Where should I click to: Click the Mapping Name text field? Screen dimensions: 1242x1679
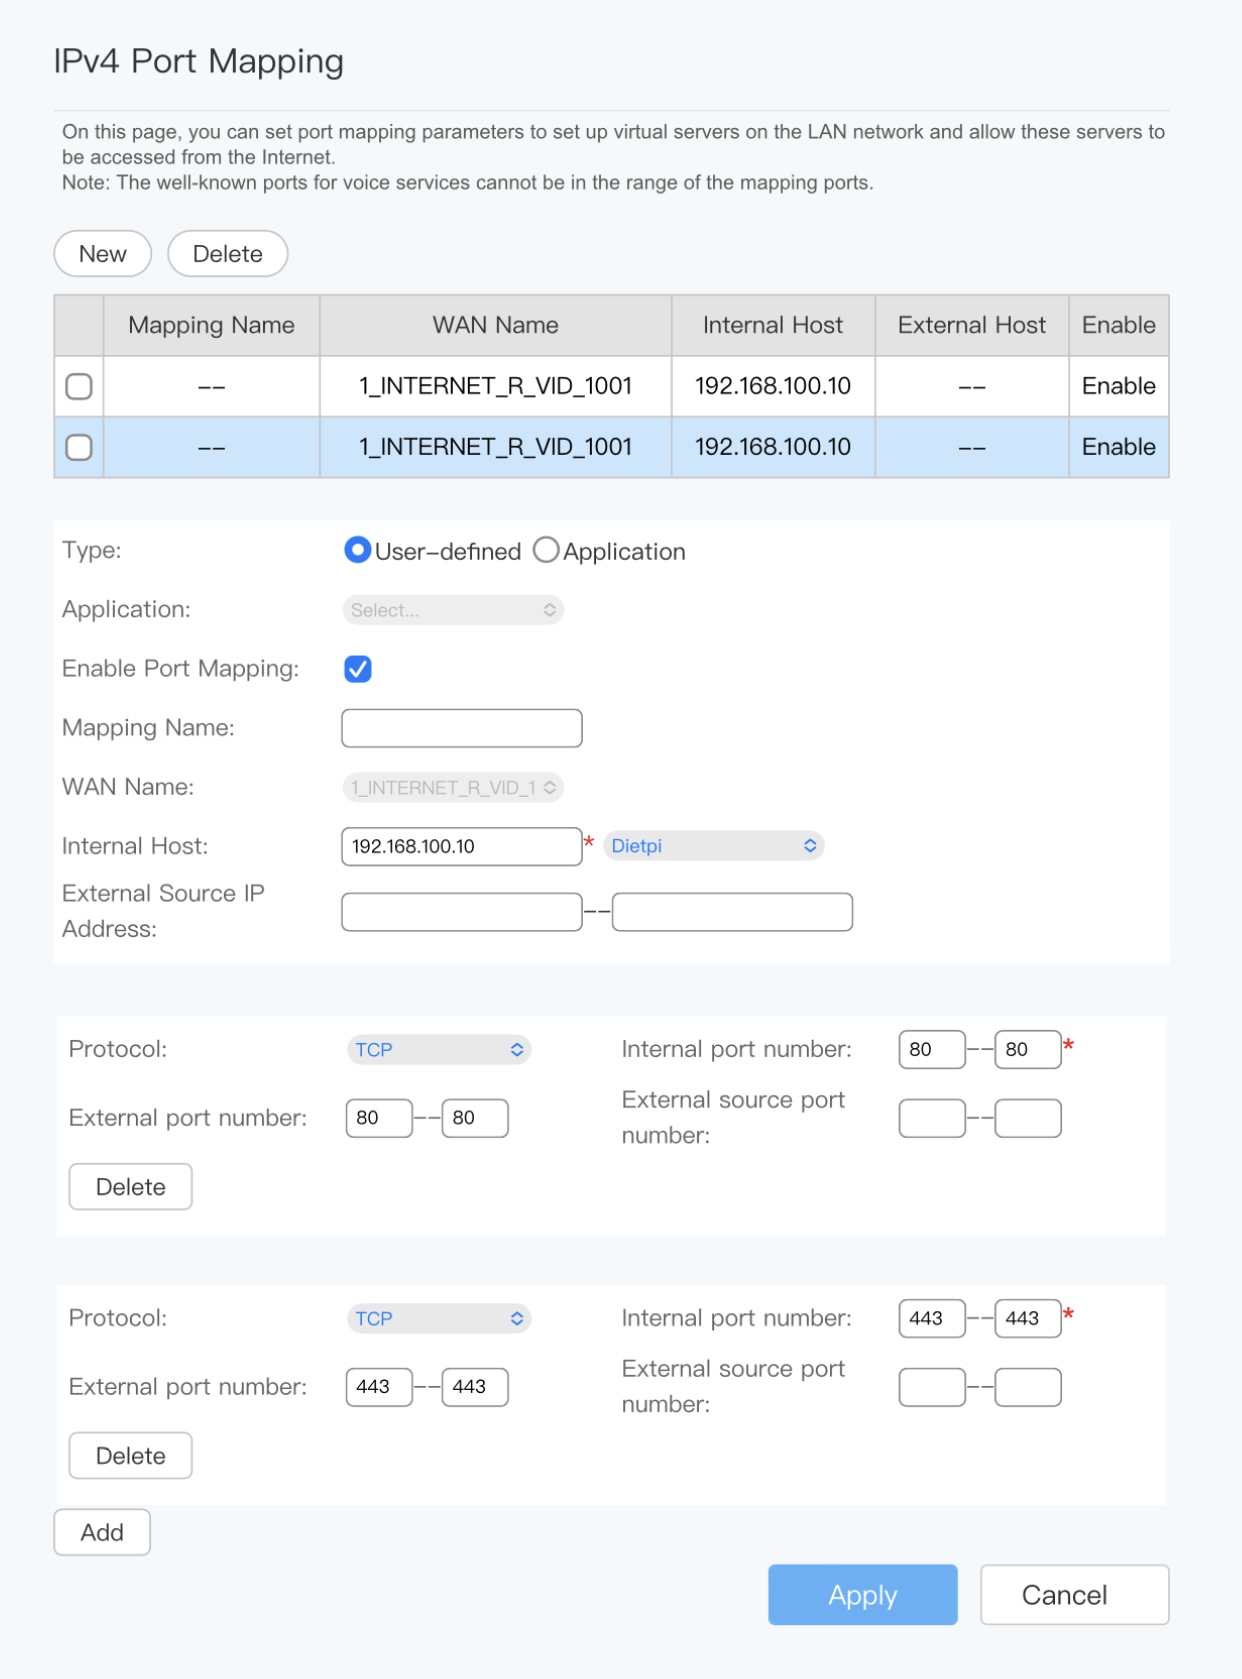pos(461,728)
